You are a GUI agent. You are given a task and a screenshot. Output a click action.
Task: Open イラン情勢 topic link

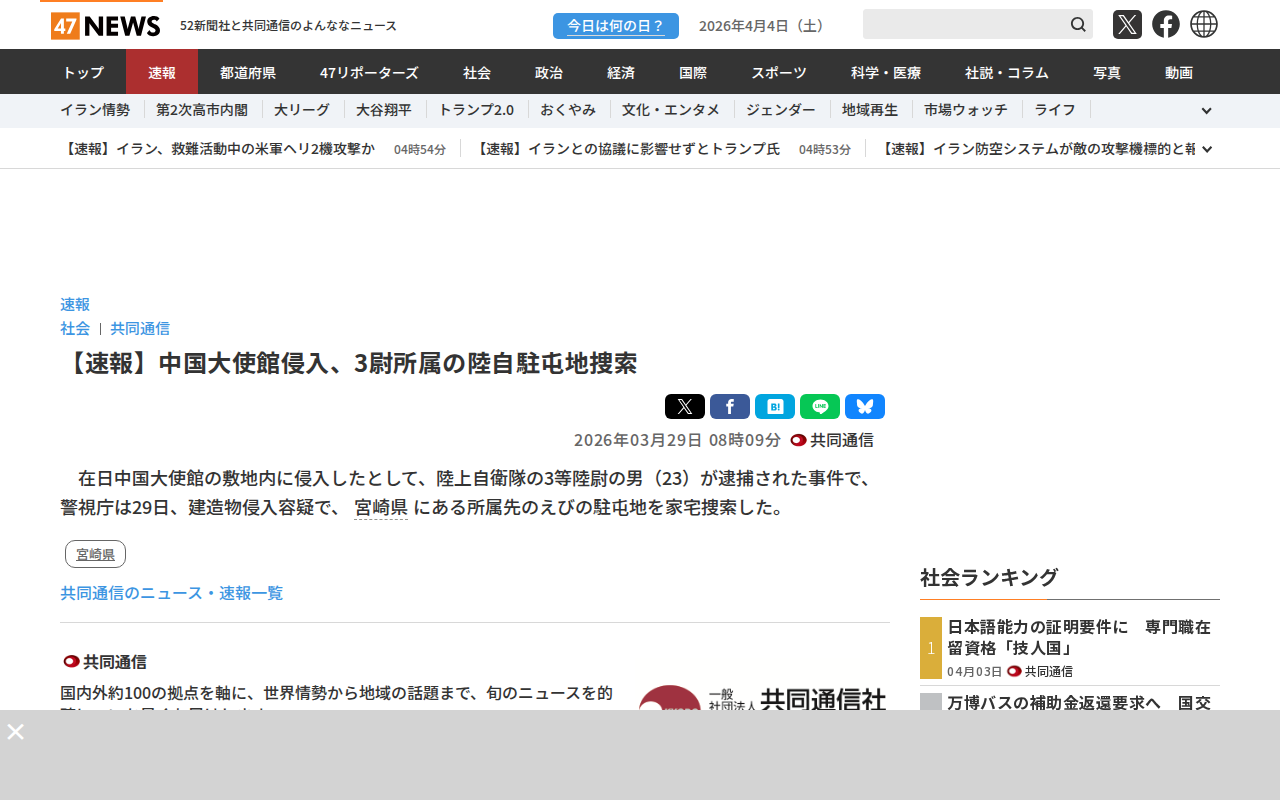point(95,110)
